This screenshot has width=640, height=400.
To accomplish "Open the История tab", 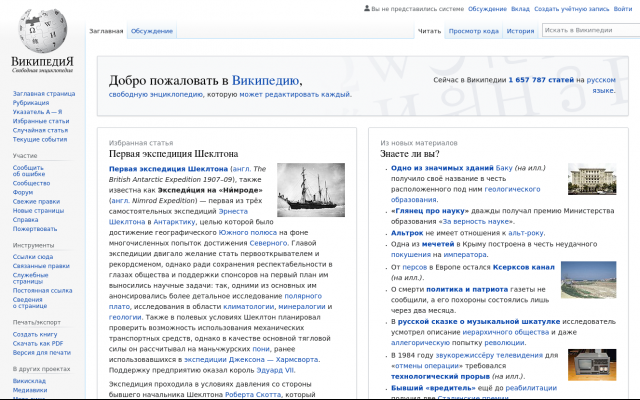I will pos(520,31).
